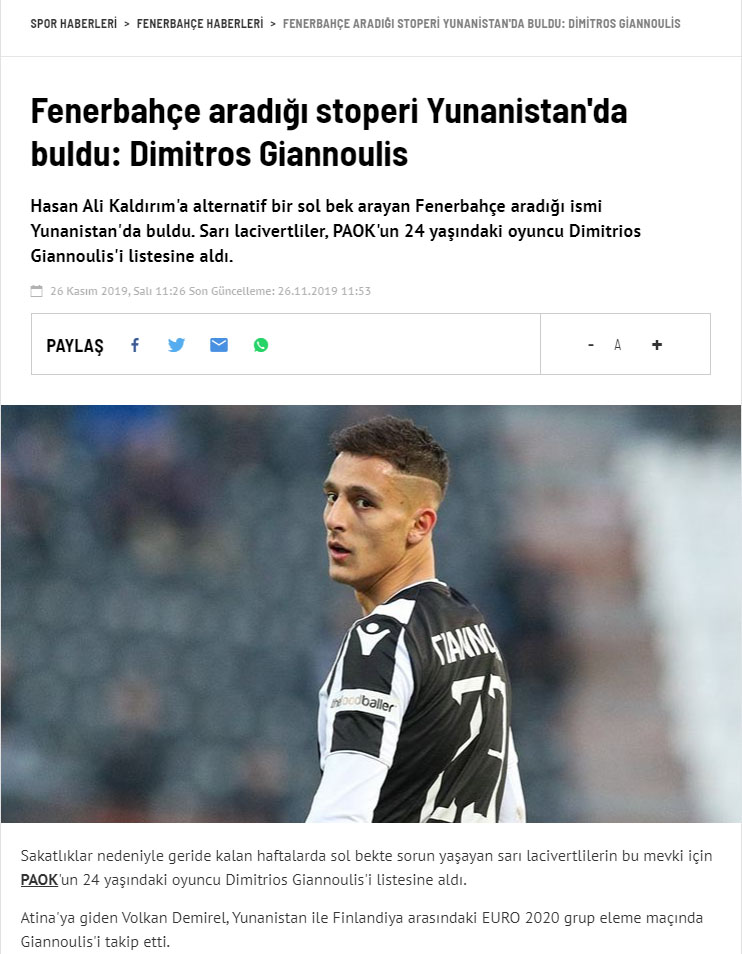
Task: Click the calendar icon beside the date
Action: [36, 291]
